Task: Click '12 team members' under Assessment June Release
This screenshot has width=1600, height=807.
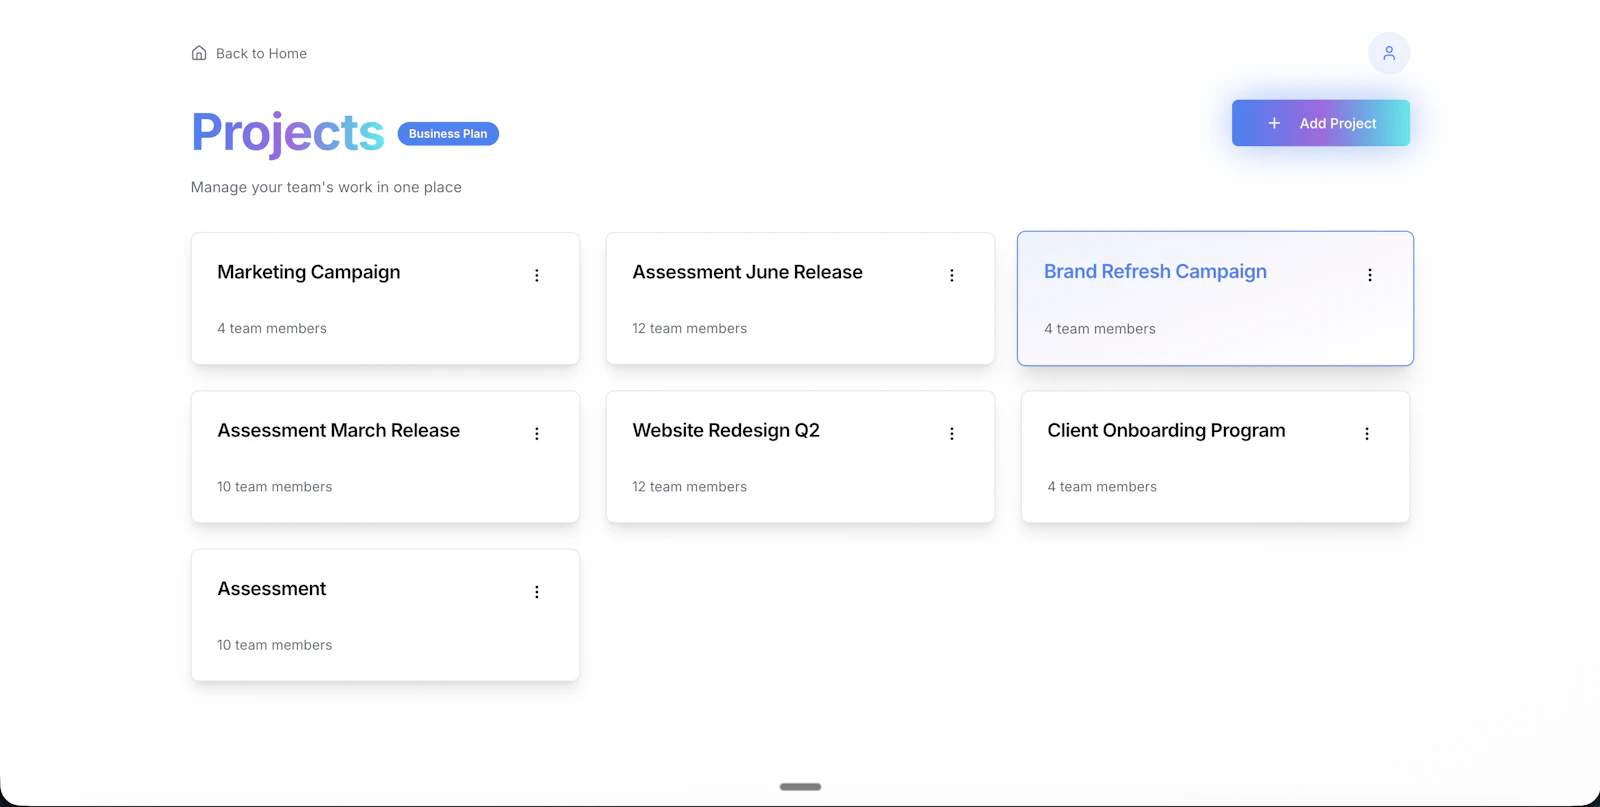Action: point(690,328)
